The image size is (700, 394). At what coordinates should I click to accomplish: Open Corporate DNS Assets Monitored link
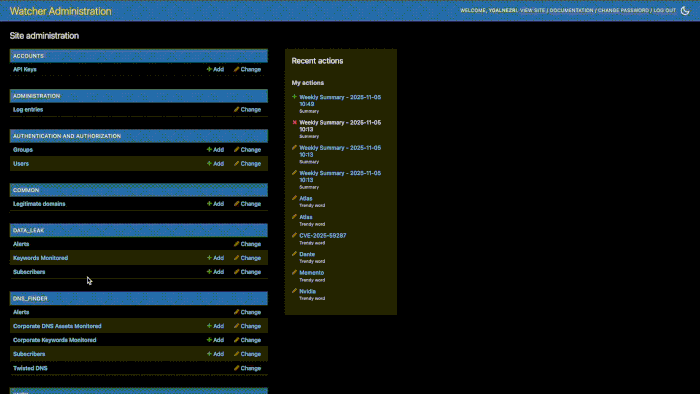57,326
